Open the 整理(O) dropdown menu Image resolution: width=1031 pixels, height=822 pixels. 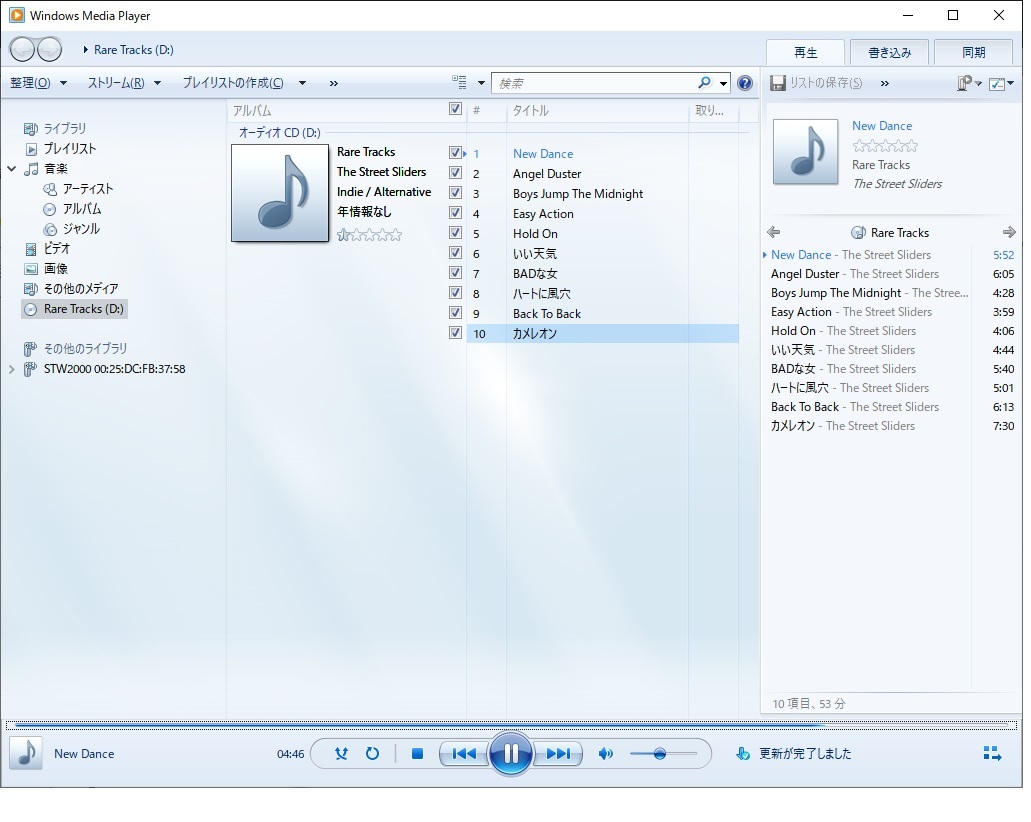click(x=38, y=83)
